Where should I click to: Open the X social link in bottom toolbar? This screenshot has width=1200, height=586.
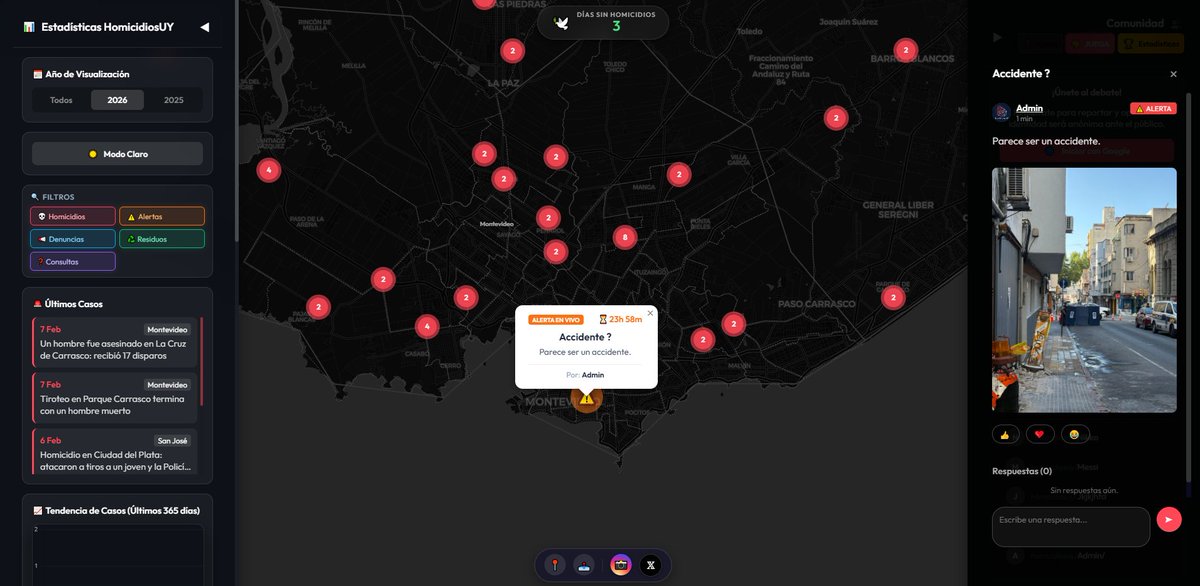(x=651, y=565)
